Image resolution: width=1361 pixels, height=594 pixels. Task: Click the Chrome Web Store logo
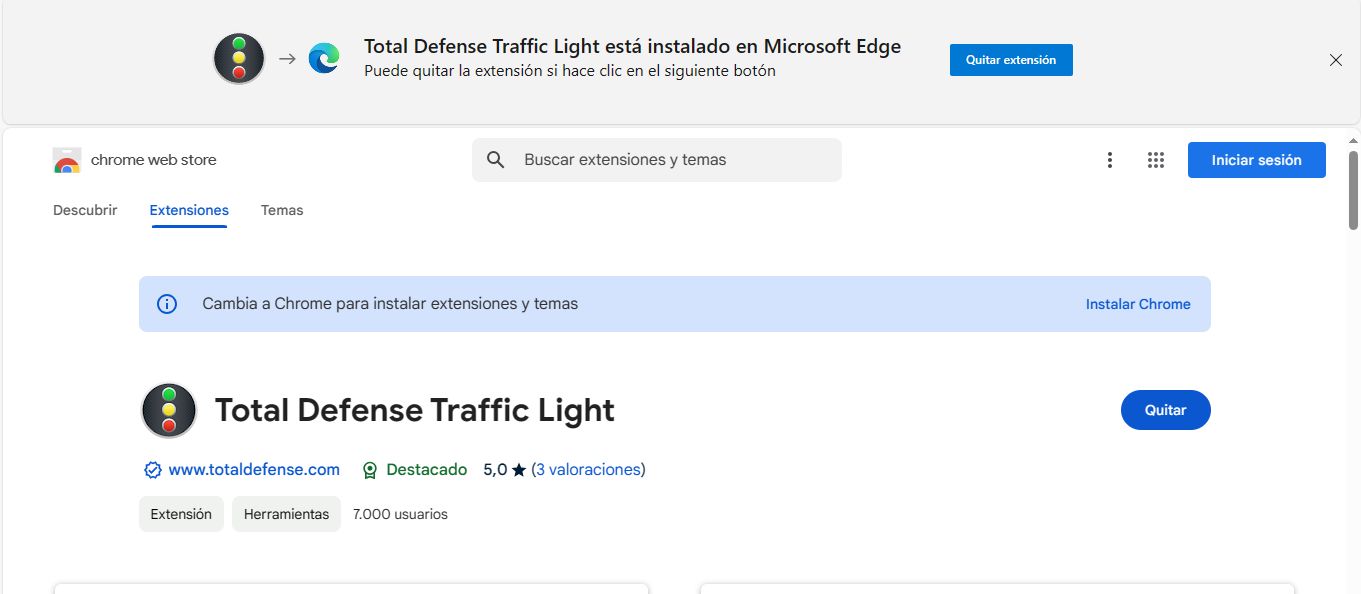67,160
